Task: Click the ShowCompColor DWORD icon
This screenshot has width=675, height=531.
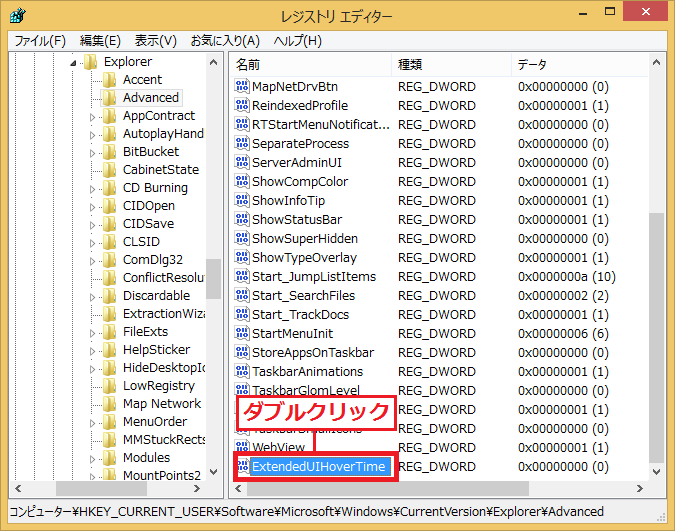Action: [242, 181]
